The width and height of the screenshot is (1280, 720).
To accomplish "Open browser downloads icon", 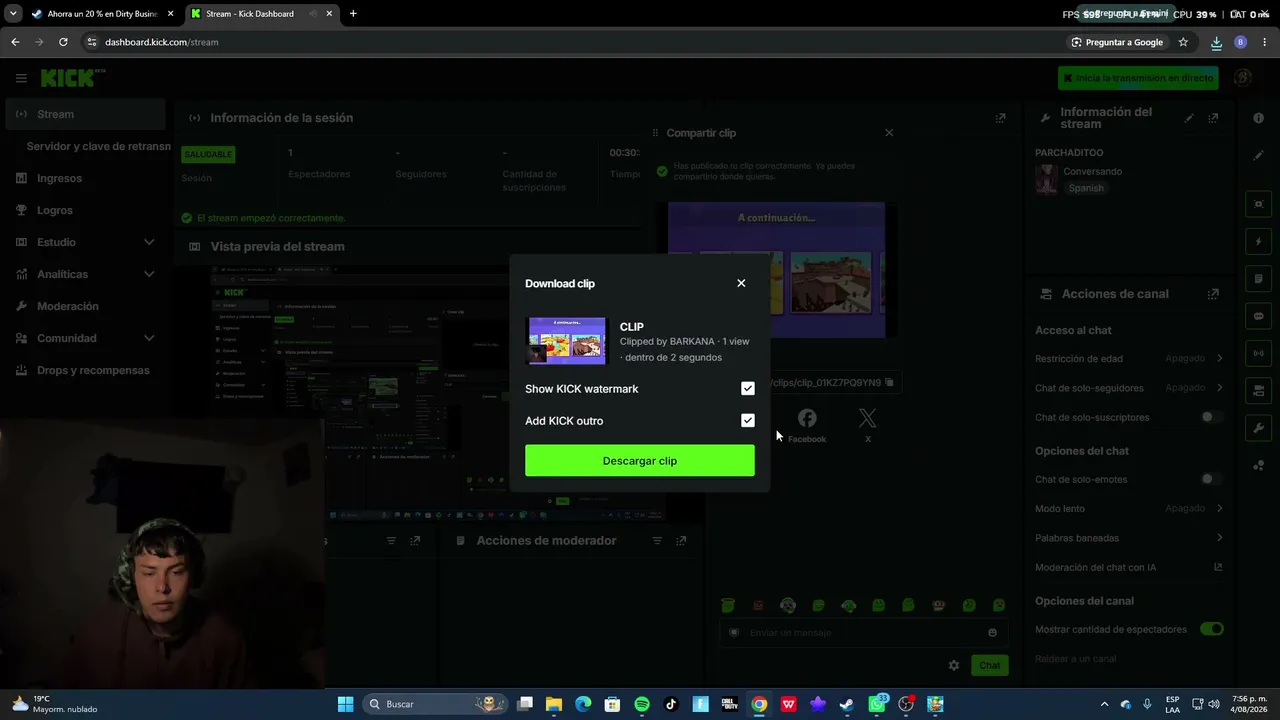I will (1216, 42).
